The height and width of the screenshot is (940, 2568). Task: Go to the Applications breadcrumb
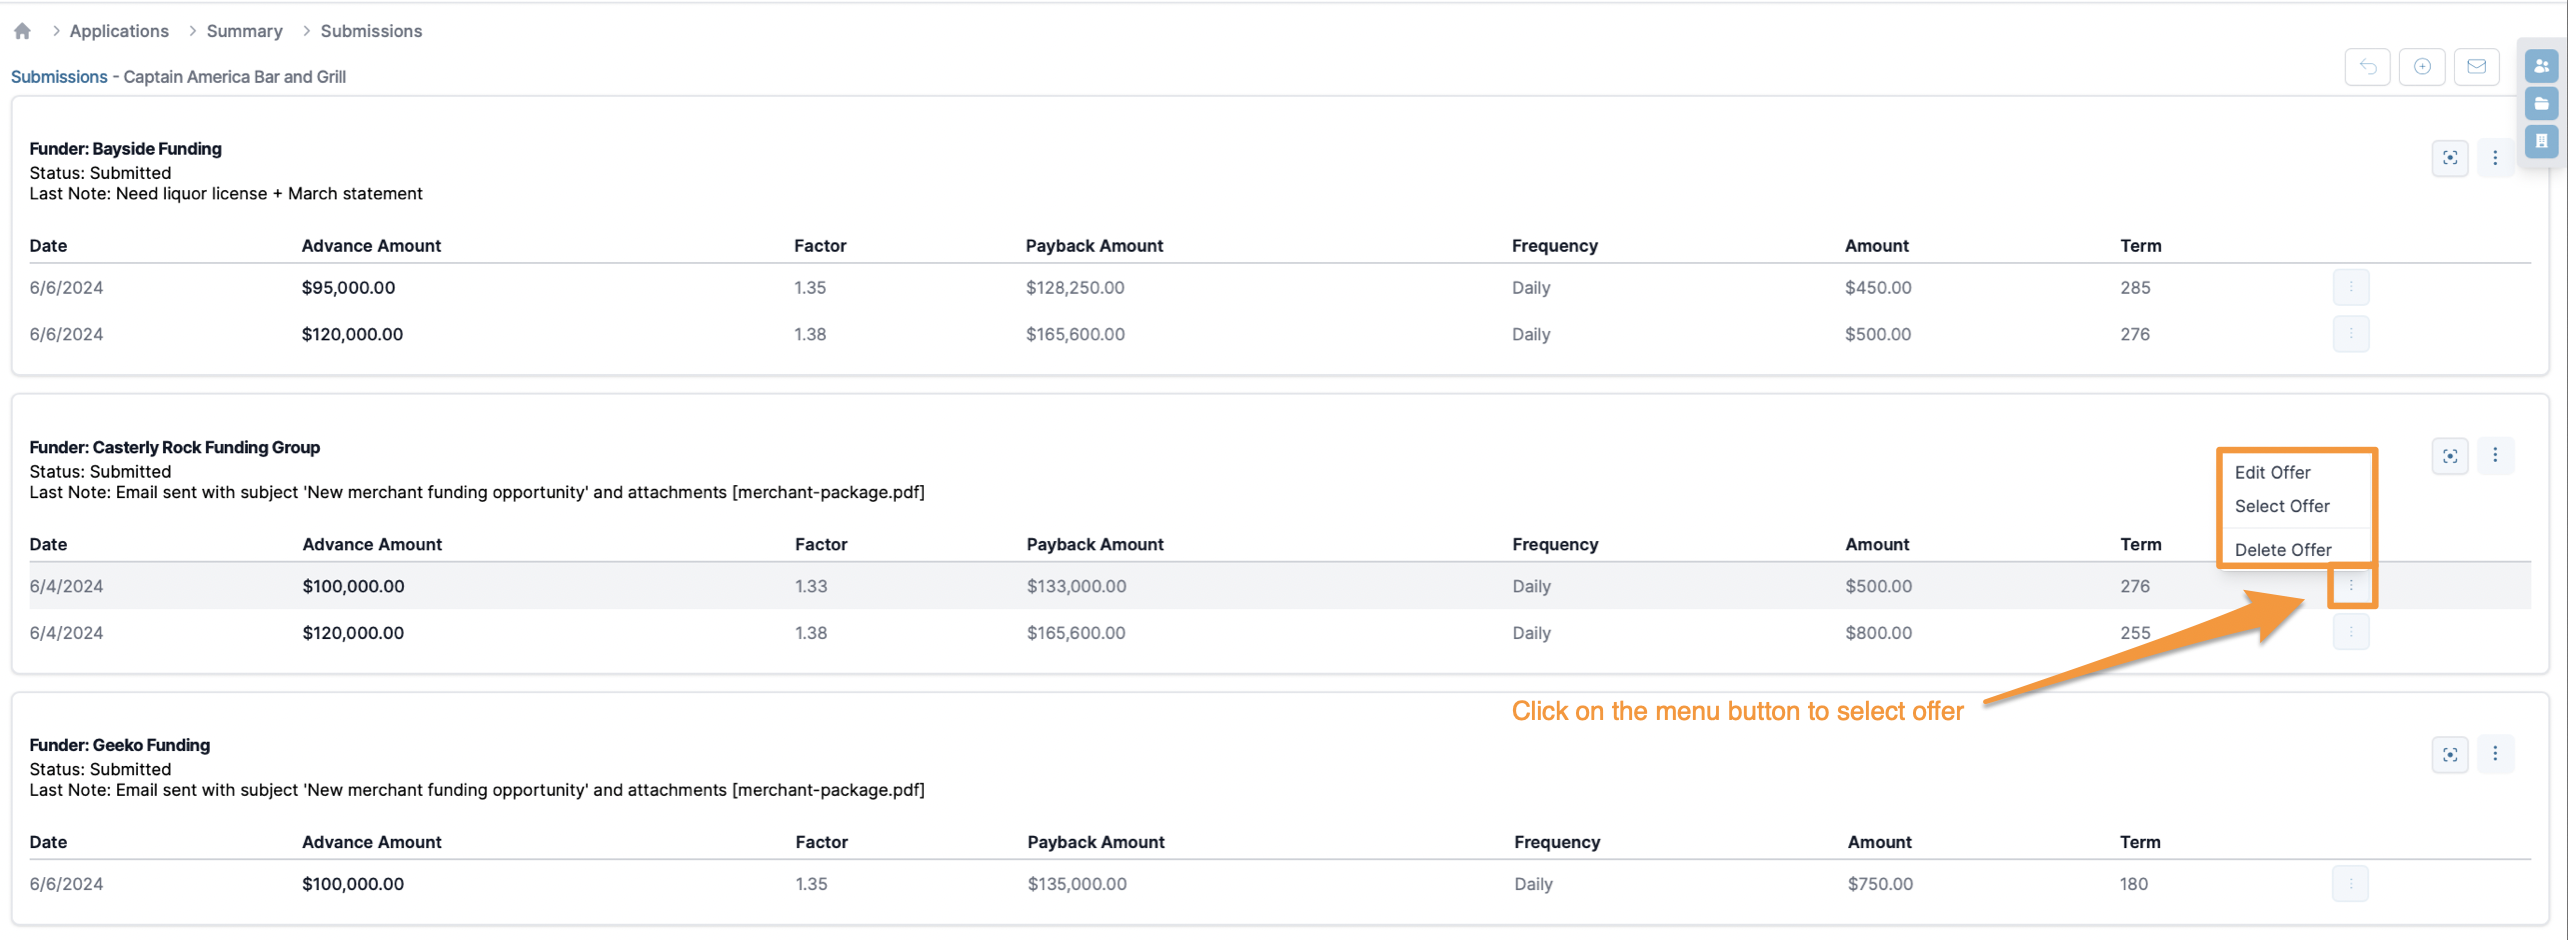[x=119, y=31]
